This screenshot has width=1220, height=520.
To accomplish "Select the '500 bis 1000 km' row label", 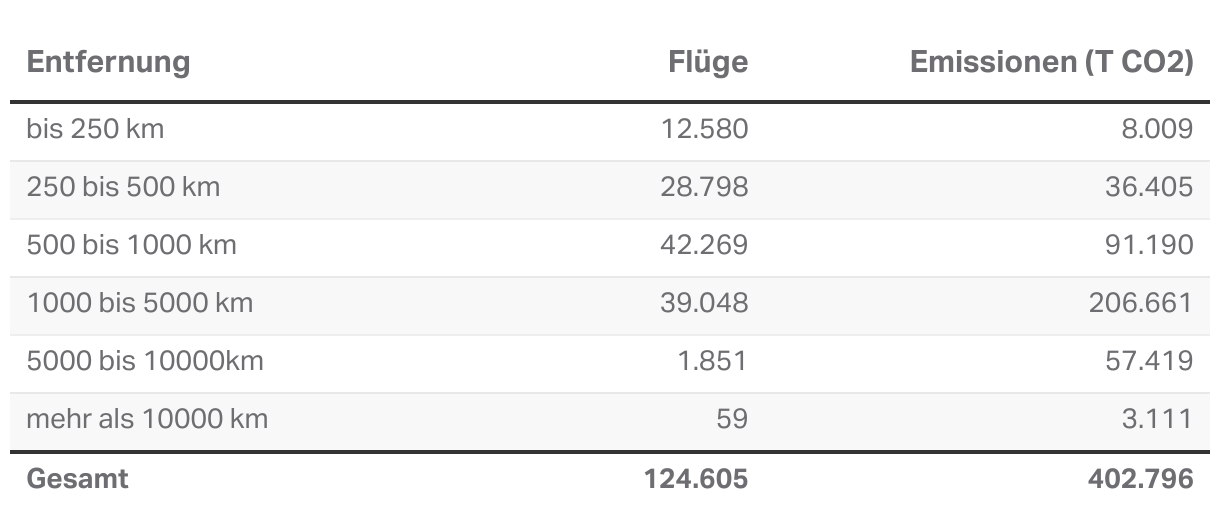I will point(132,245).
